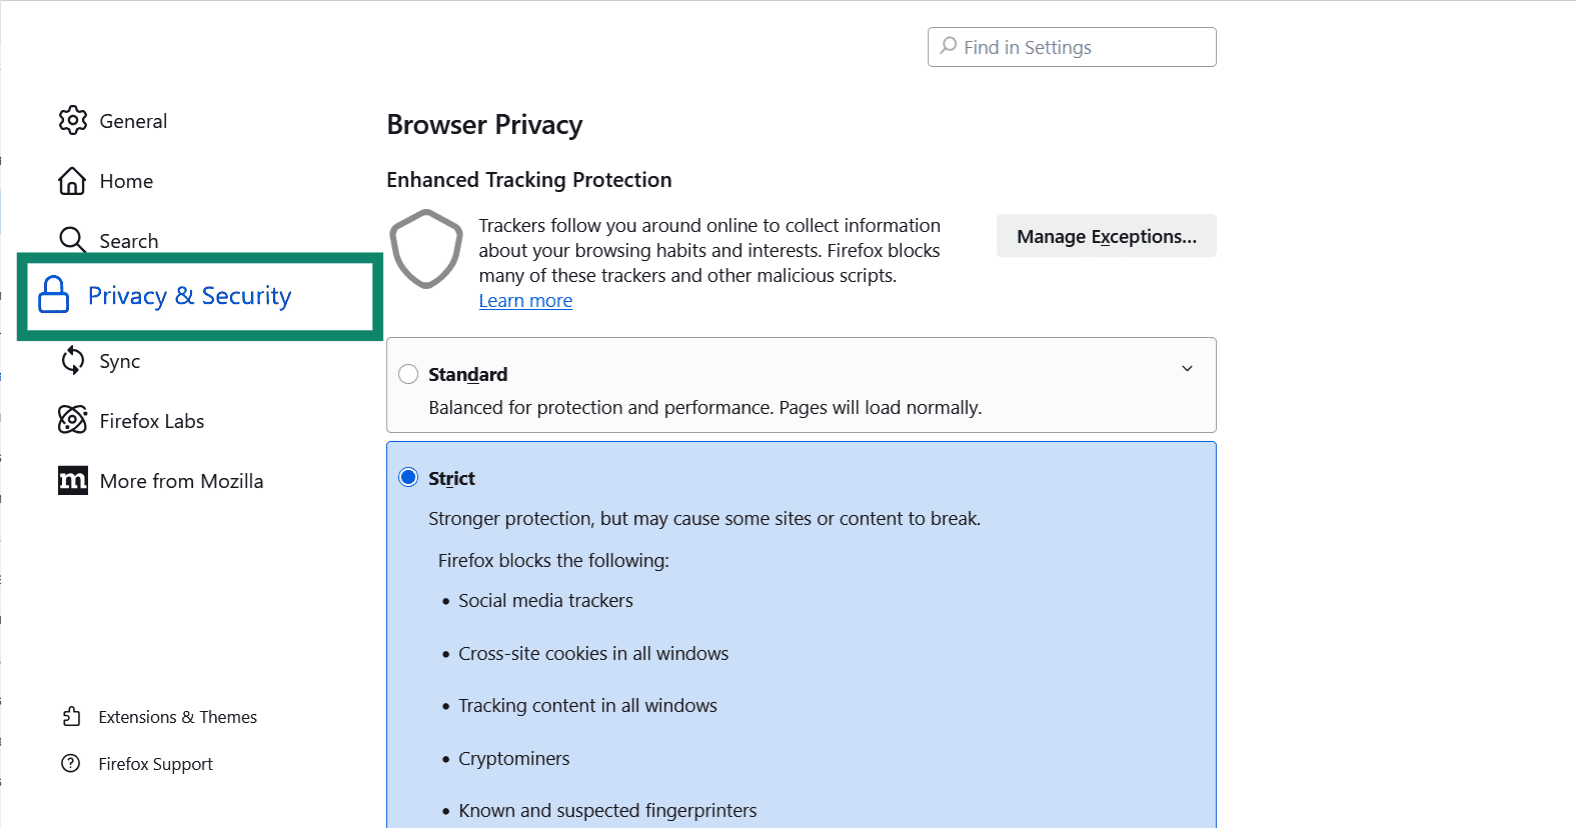Click the Extensions & Themes puzzle icon
This screenshot has width=1576, height=828.
coord(71,716)
